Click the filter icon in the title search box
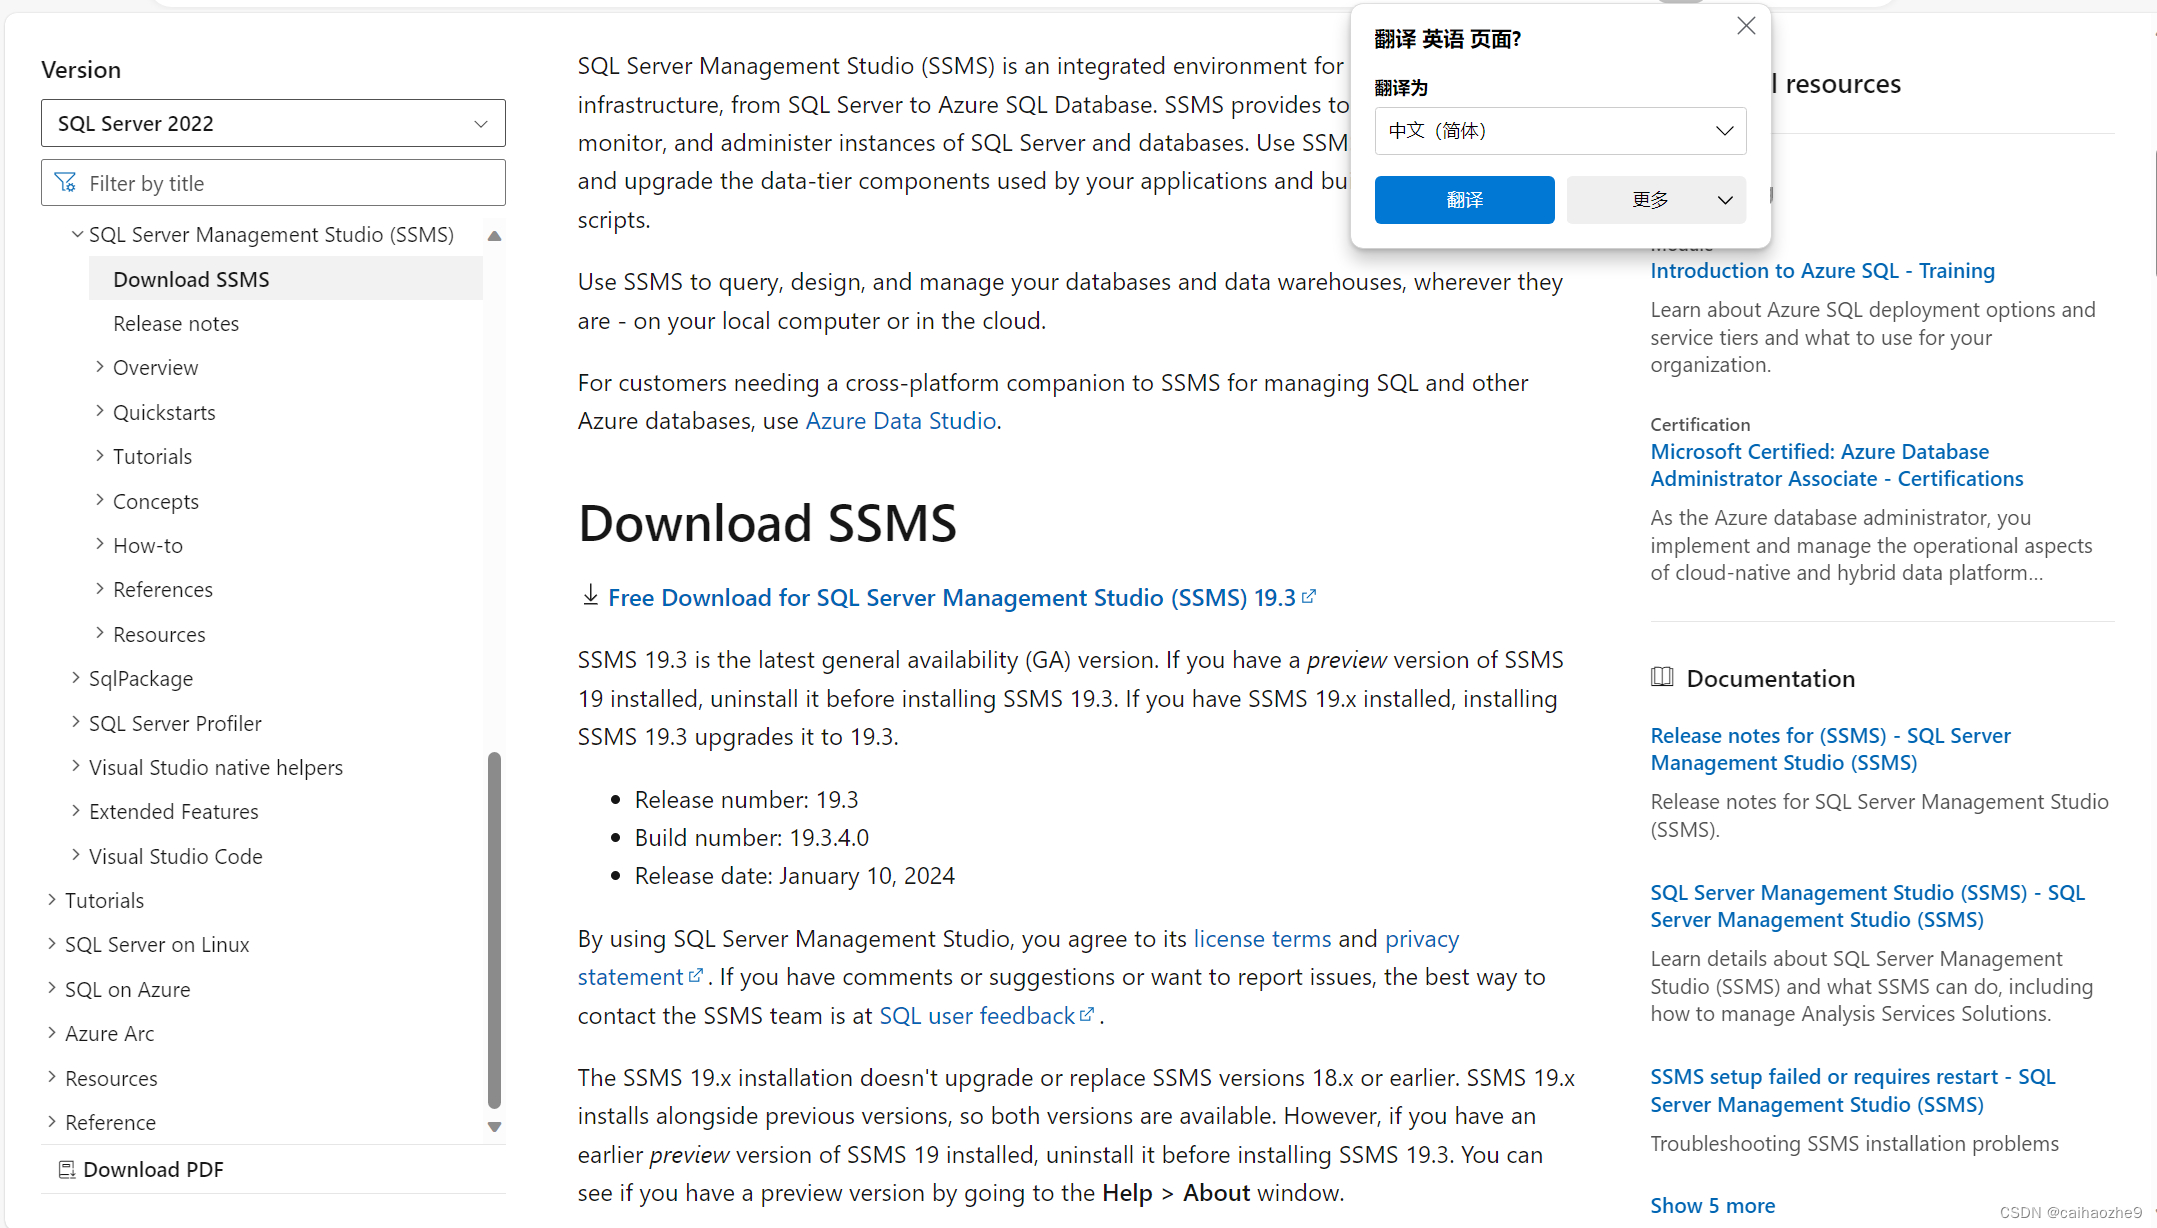This screenshot has height=1228, width=2157. point(66,183)
